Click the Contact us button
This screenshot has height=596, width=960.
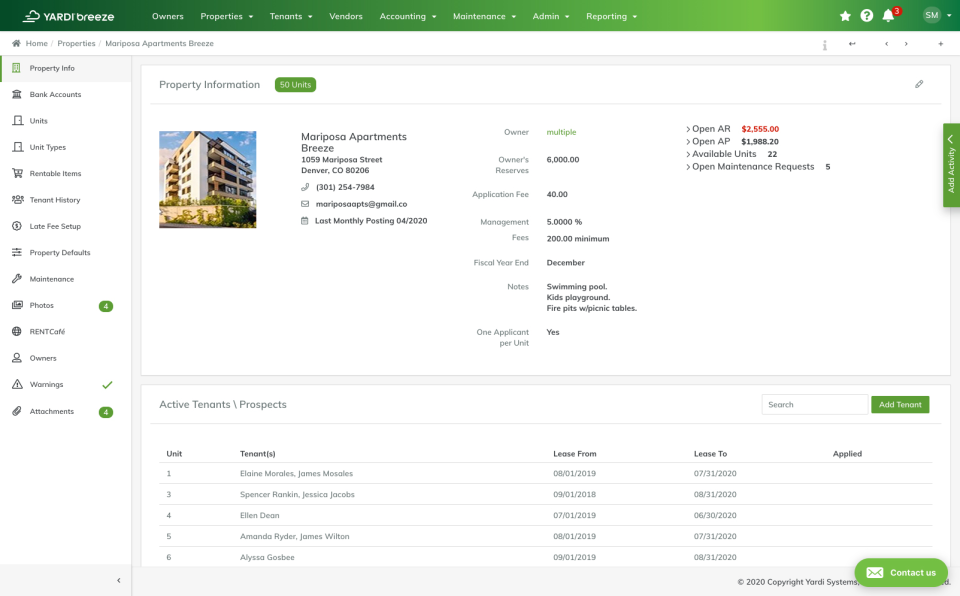[x=901, y=573]
